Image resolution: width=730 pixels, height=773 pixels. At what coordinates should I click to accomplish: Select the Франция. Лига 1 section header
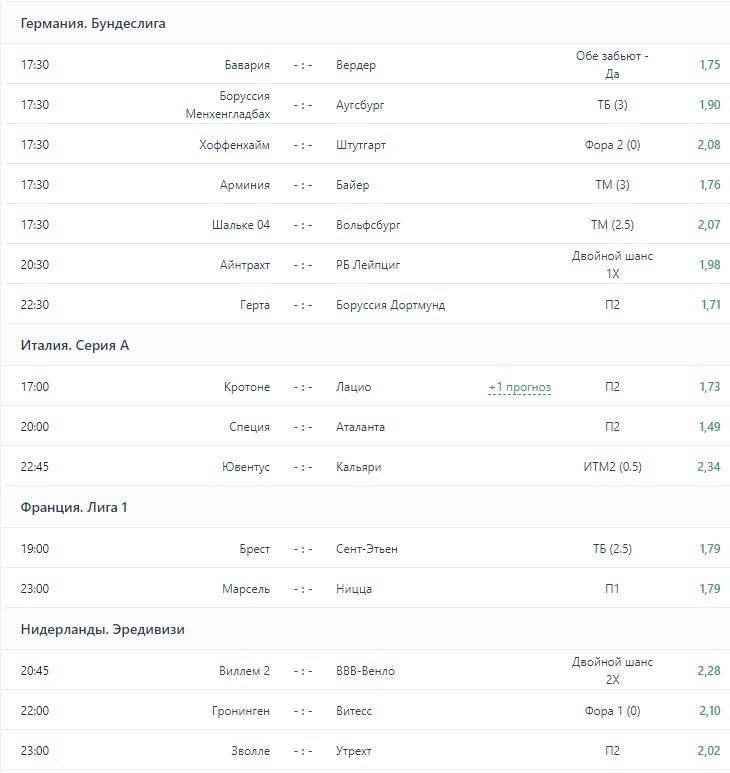coord(74,508)
